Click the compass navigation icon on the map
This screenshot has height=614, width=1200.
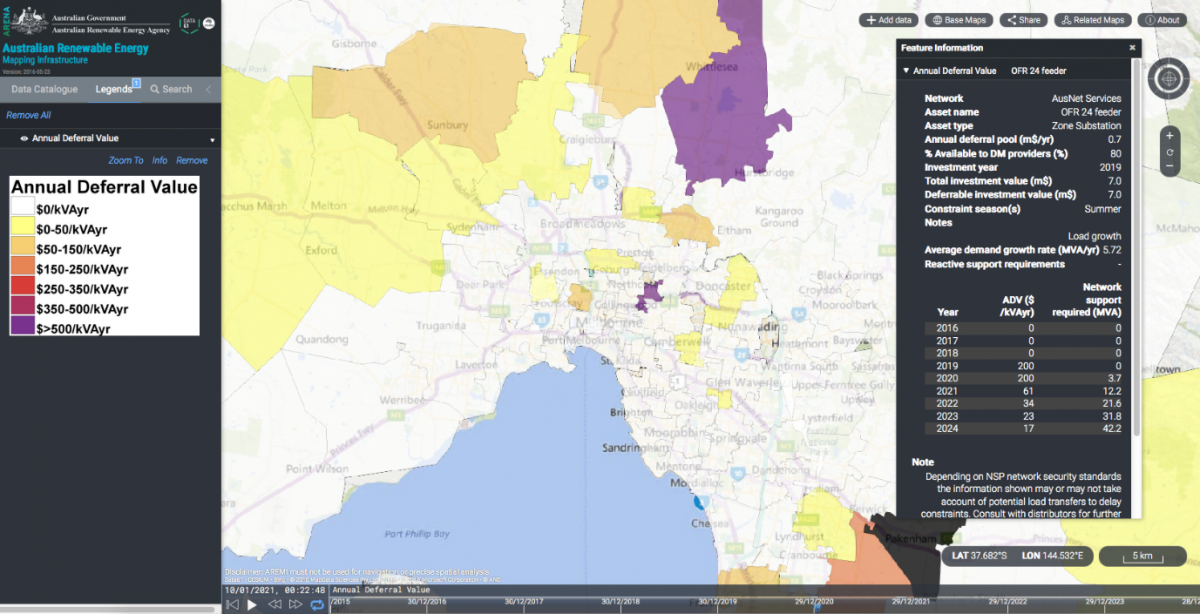coord(1168,78)
